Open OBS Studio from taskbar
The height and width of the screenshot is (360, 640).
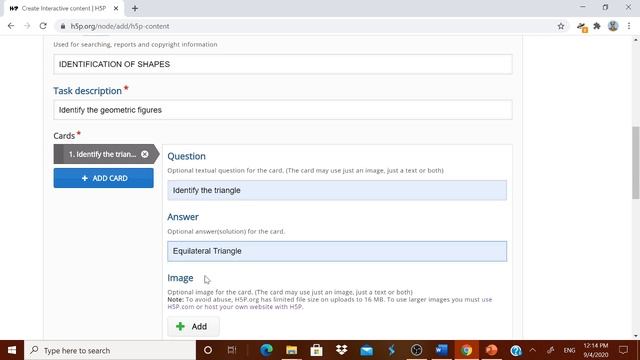point(416,350)
